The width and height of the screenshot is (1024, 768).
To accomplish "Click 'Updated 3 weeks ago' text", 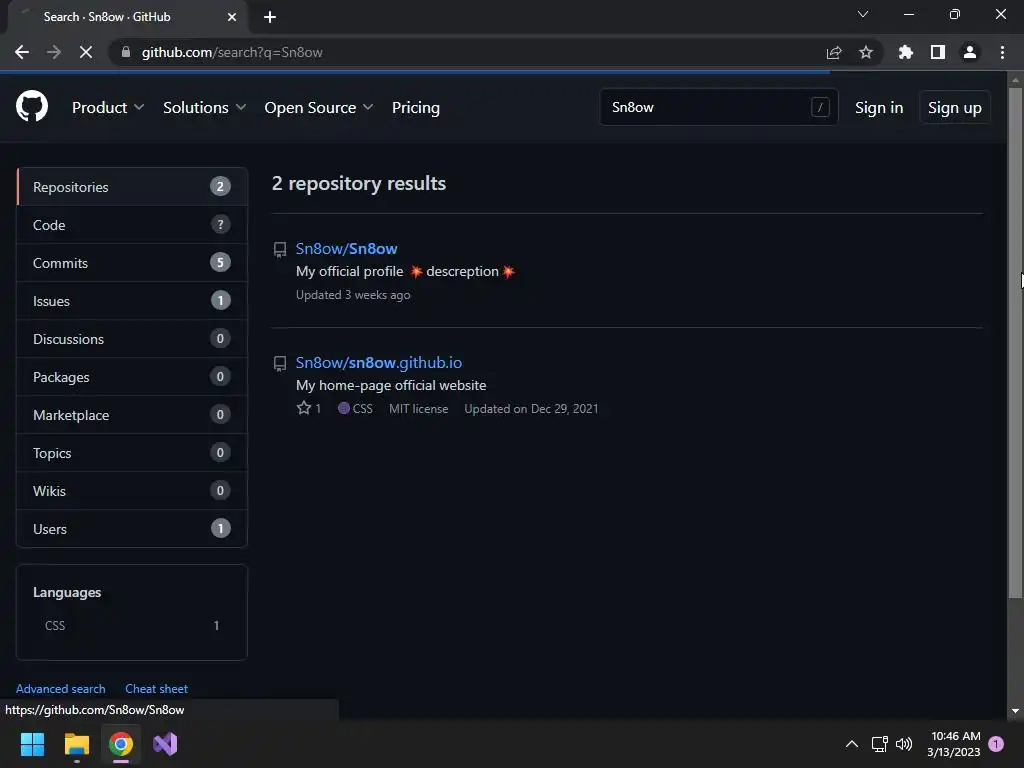I will point(353,295).
